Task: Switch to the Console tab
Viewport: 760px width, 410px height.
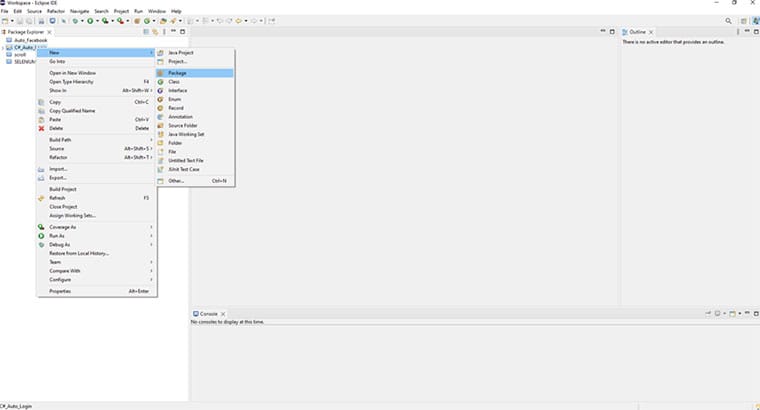Action: point(208,314)
